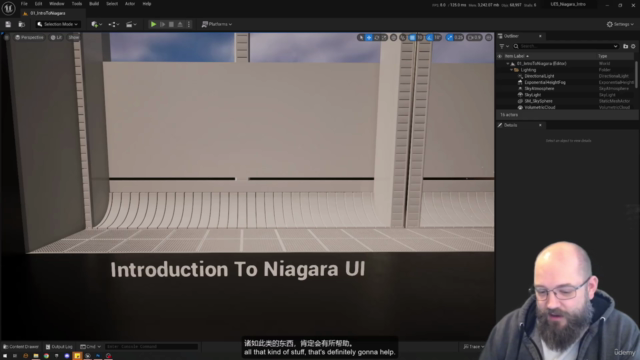Click the Perspective view mode button

click(x=29, y=38)
